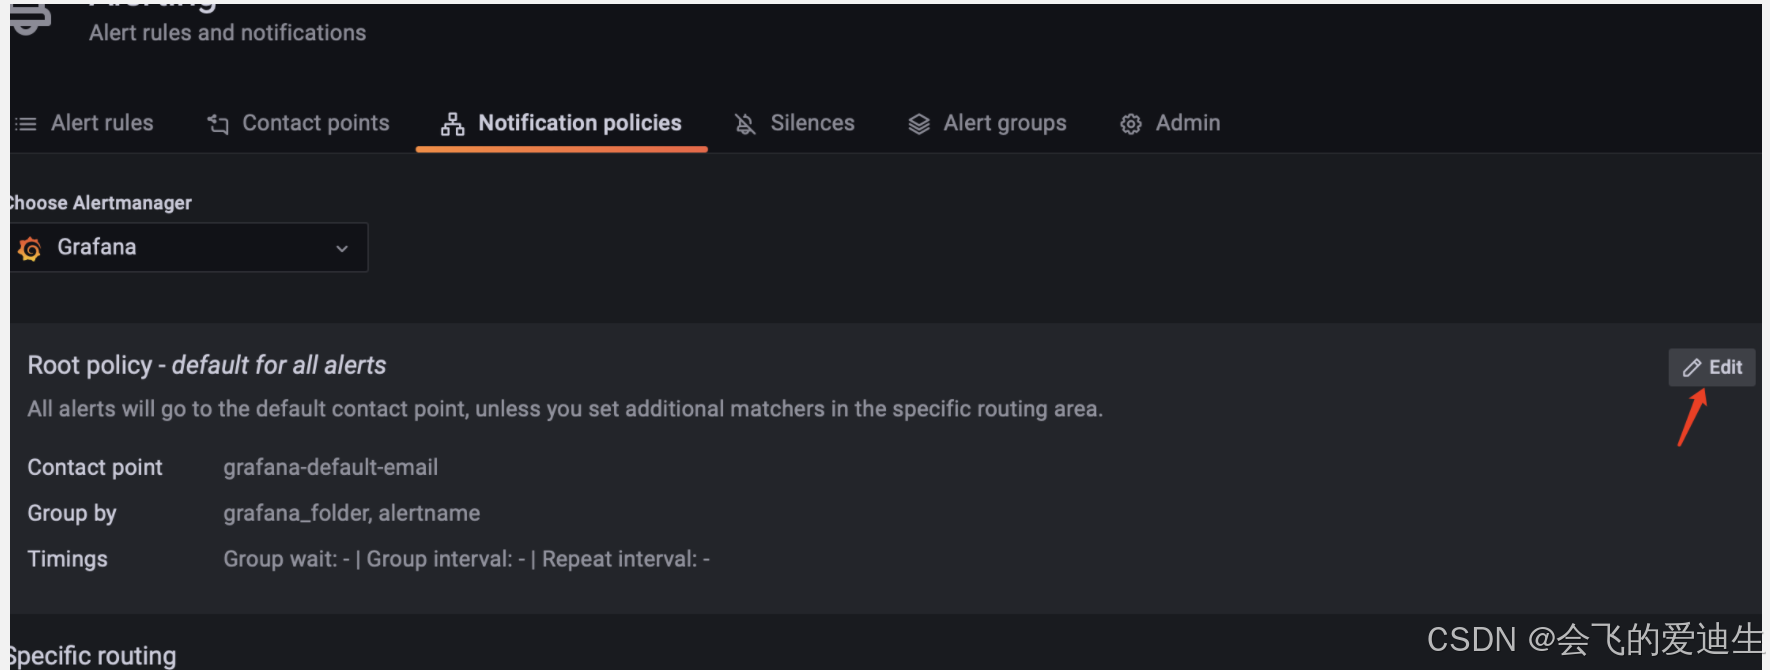Select the Admin tab

tap(1170, 123)
